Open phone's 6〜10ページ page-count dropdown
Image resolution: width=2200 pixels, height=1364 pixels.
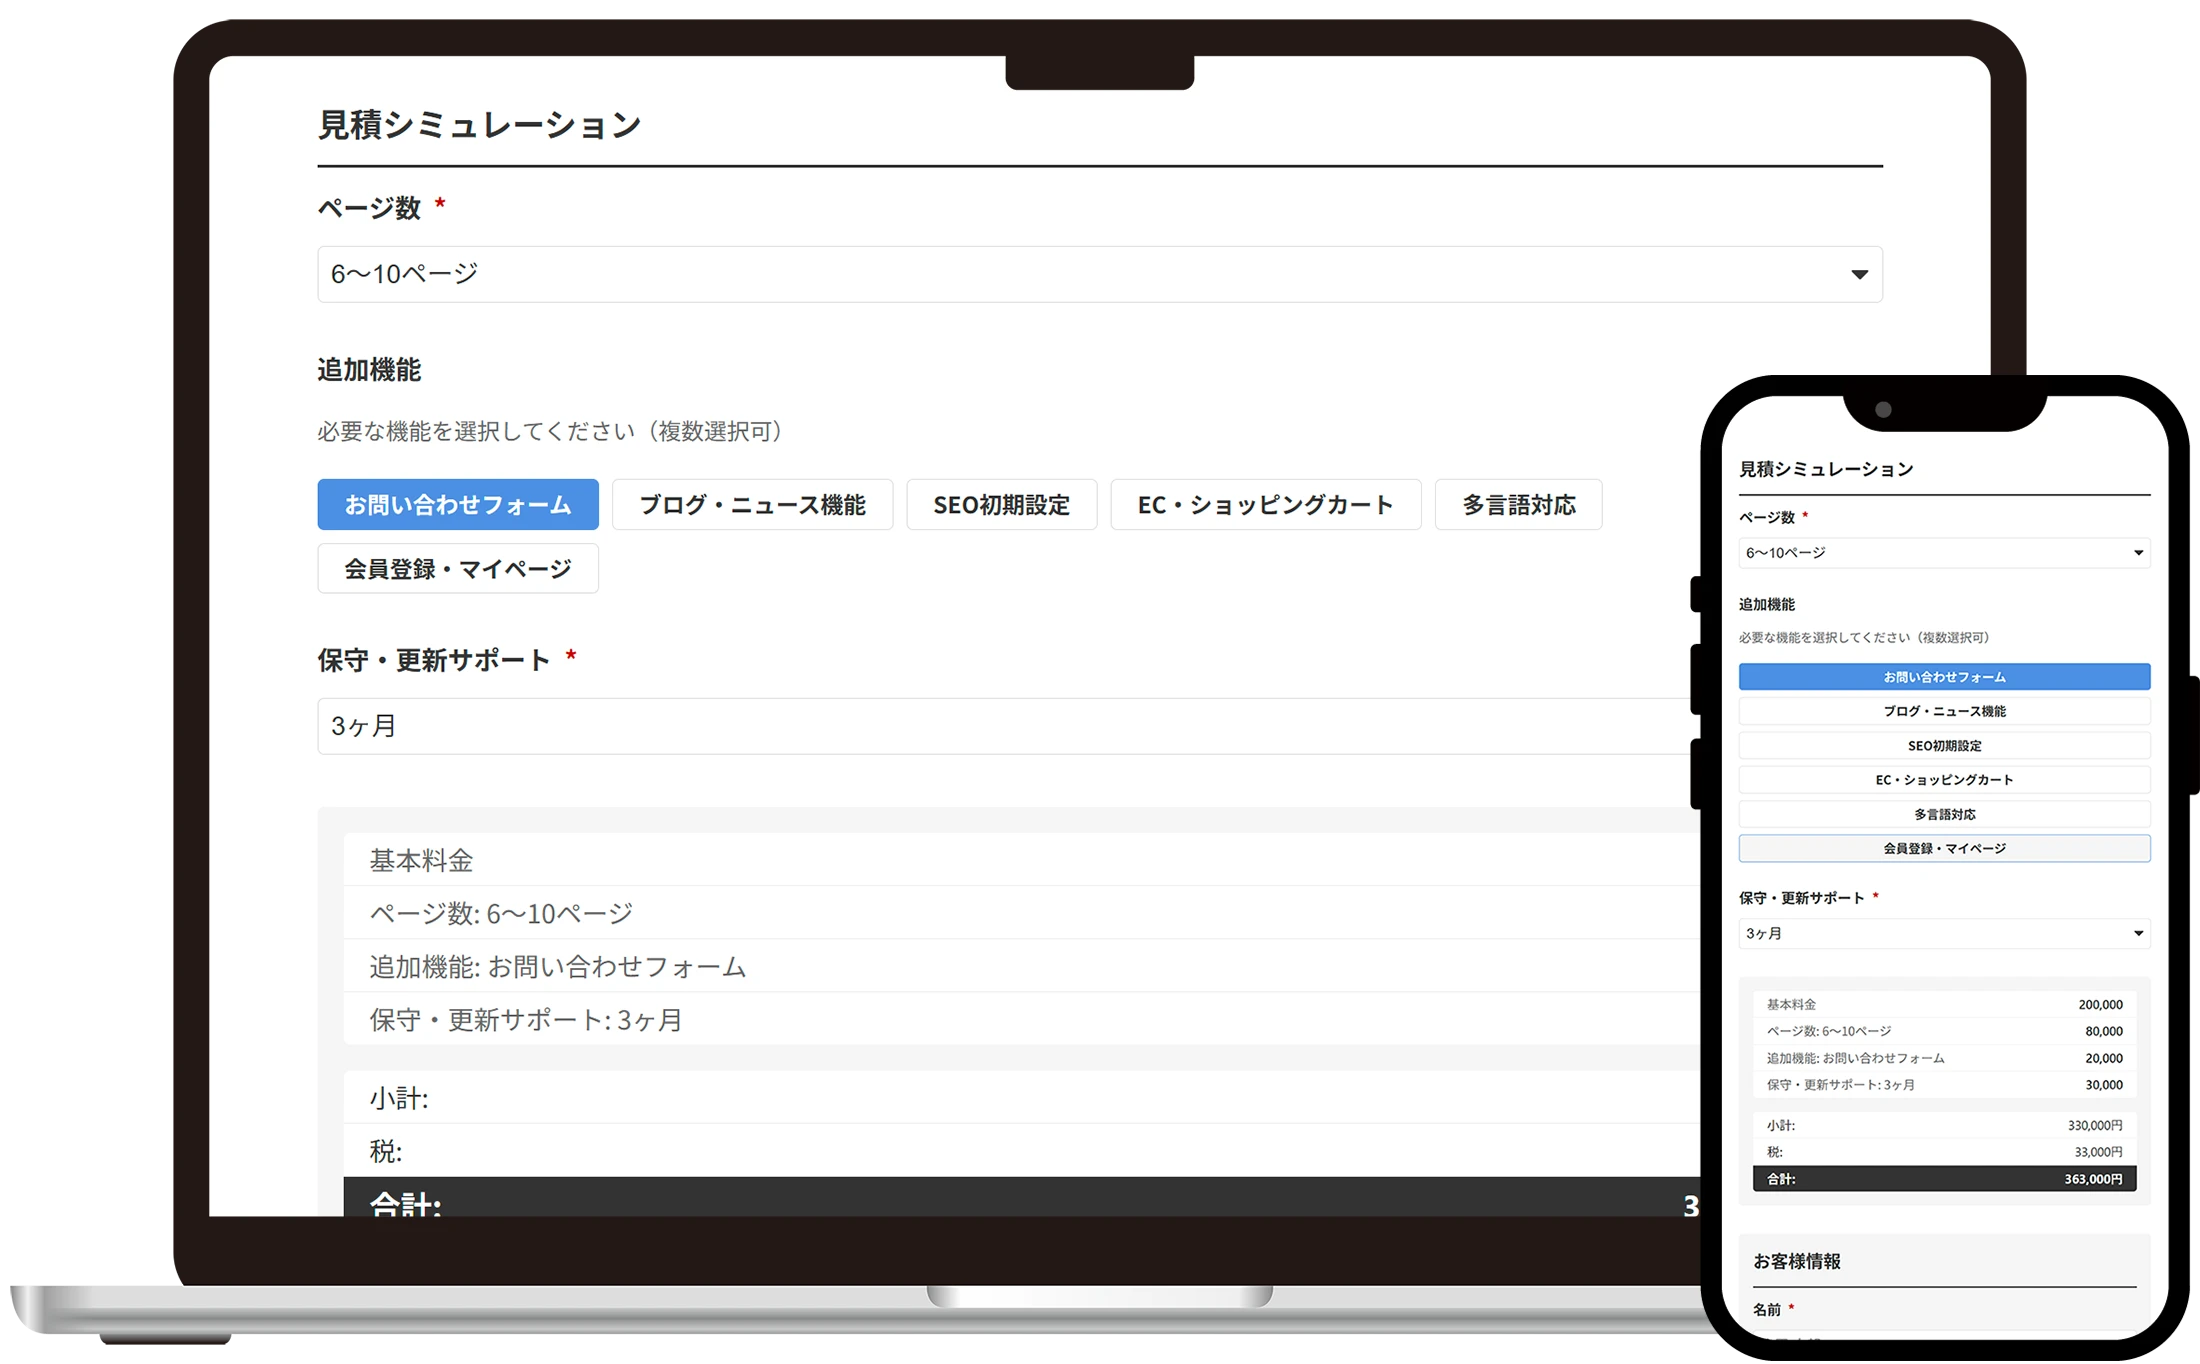1930,553
